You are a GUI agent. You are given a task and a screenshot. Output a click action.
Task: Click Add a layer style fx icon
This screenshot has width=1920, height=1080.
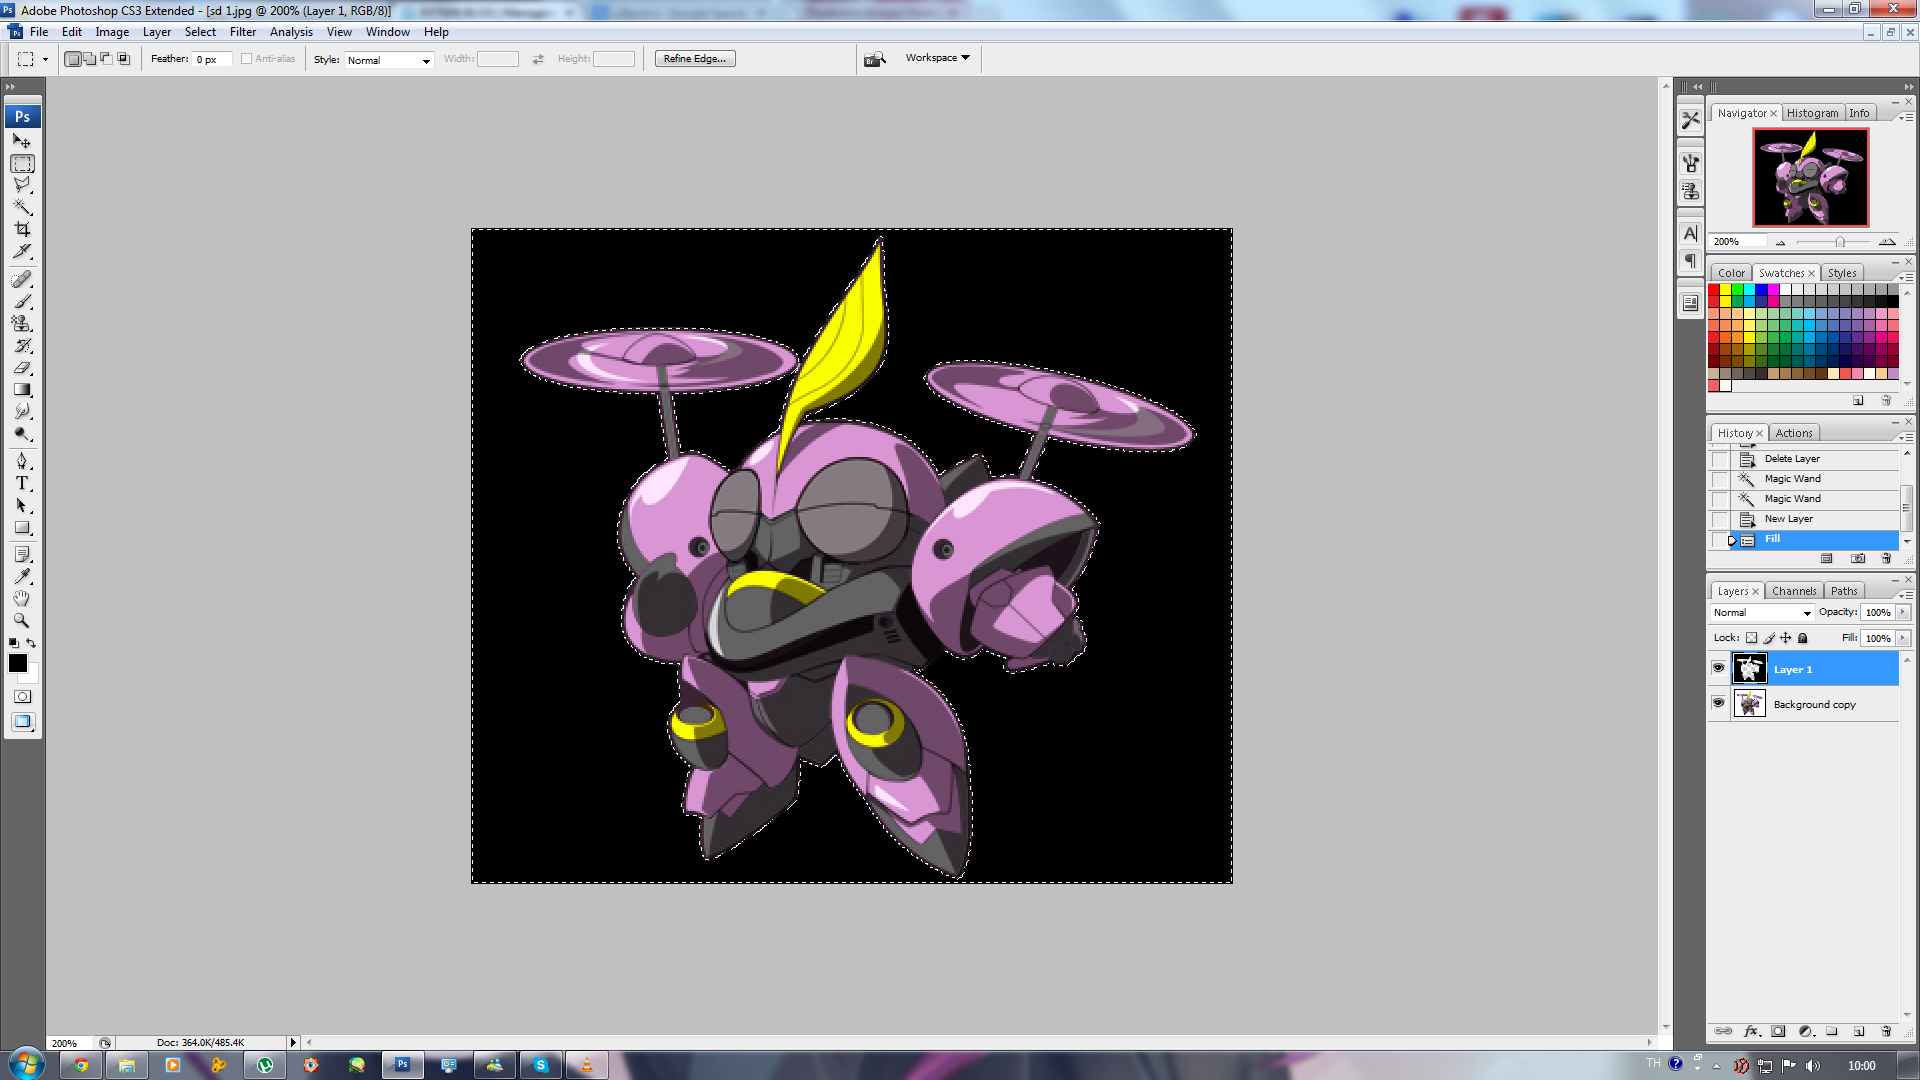1751,1031
